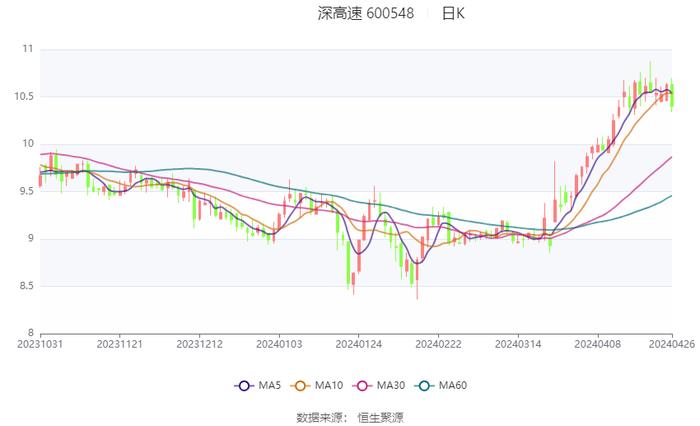Click the 20231212 x-axis date label
The width and height of the screenshot is (700, 426).
pyautogui.click(x=199, y=344)
